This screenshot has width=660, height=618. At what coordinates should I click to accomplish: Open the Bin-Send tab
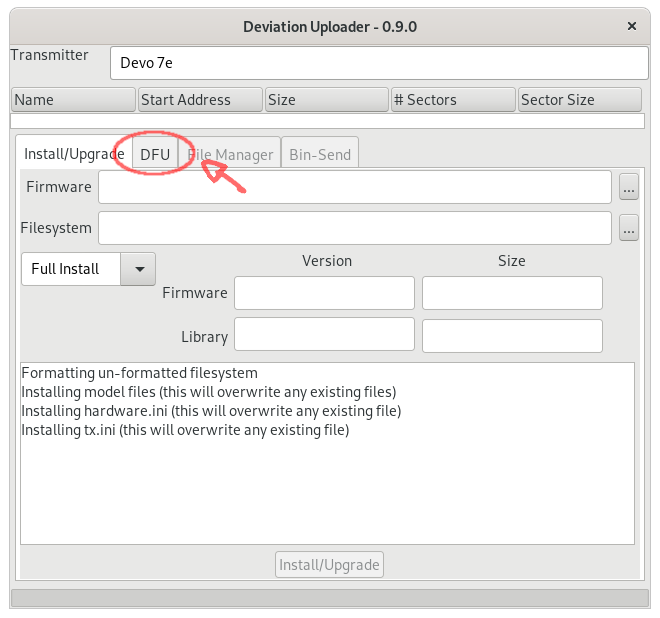(x=320, y=154)
